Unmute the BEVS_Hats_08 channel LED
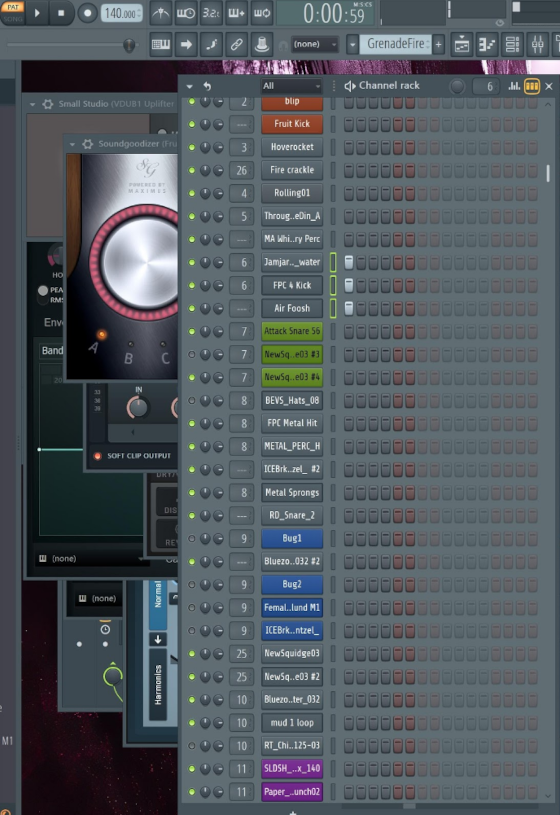Viewport: 560px width, 815px height. (x=192, y=400)
